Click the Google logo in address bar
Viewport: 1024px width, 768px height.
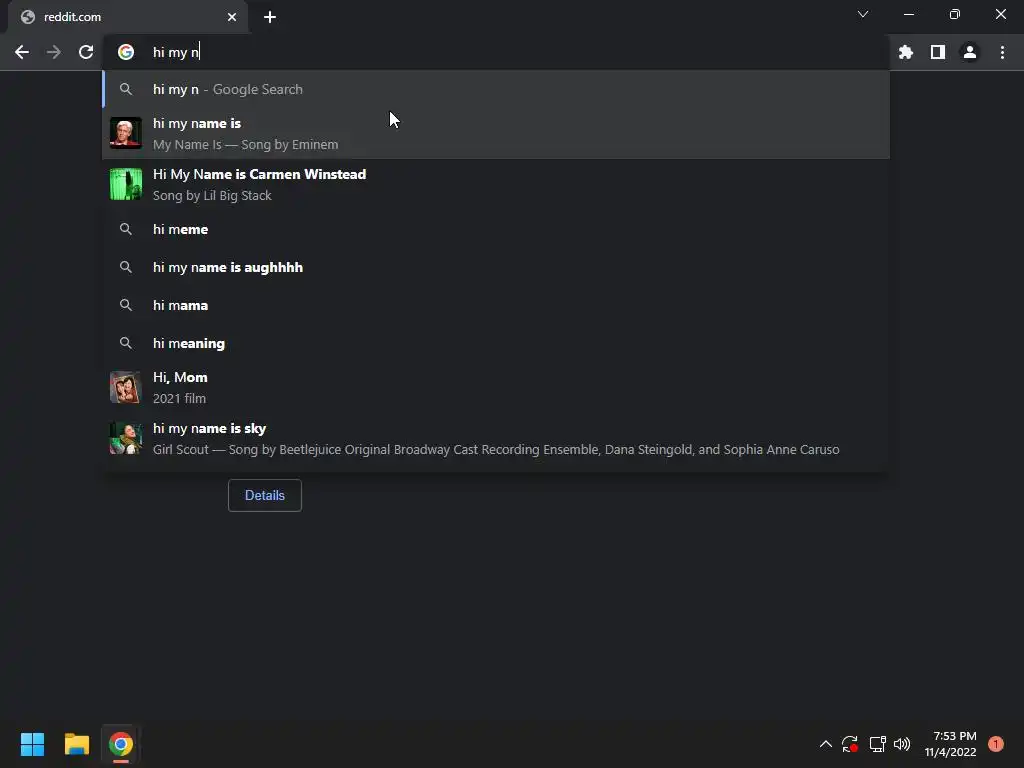(126, 52)
